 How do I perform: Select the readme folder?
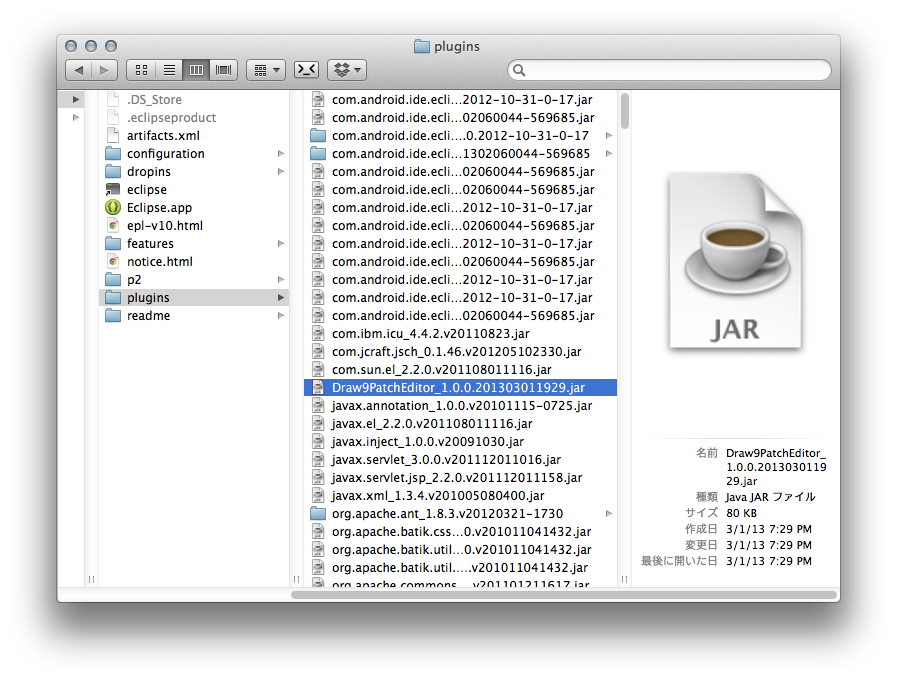click(x=148, y=316)
